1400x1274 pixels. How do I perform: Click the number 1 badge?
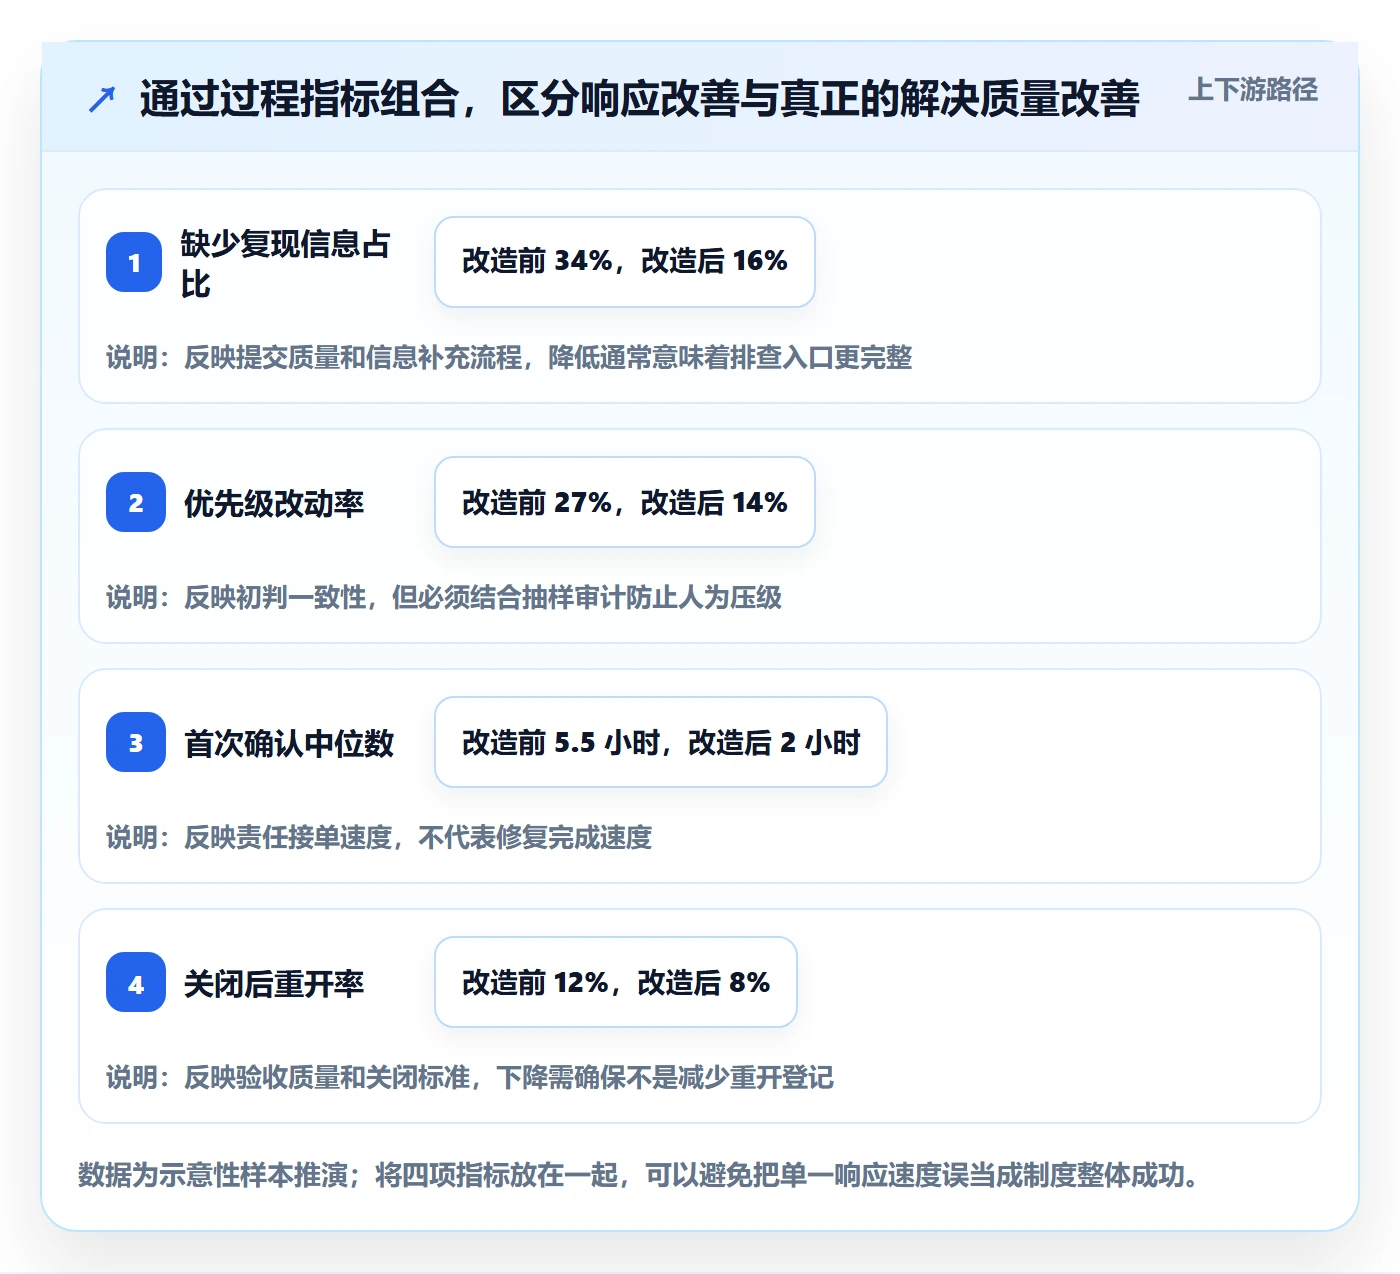[134, 262]
